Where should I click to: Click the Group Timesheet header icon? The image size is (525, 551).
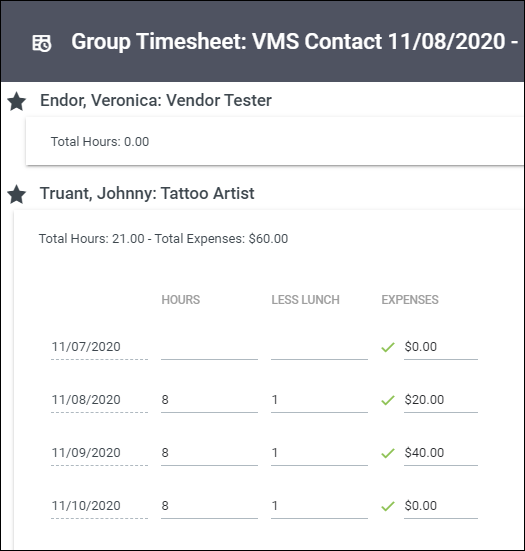pyautogui.click(x=42, y=43)
